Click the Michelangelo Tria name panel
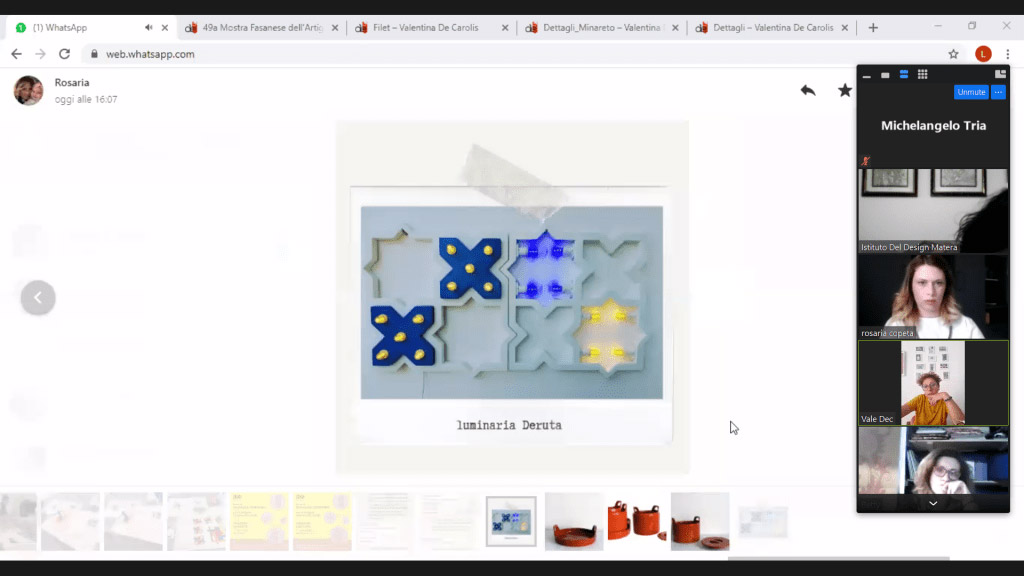Screen dimensions: 1024x576 pos(933,125)
